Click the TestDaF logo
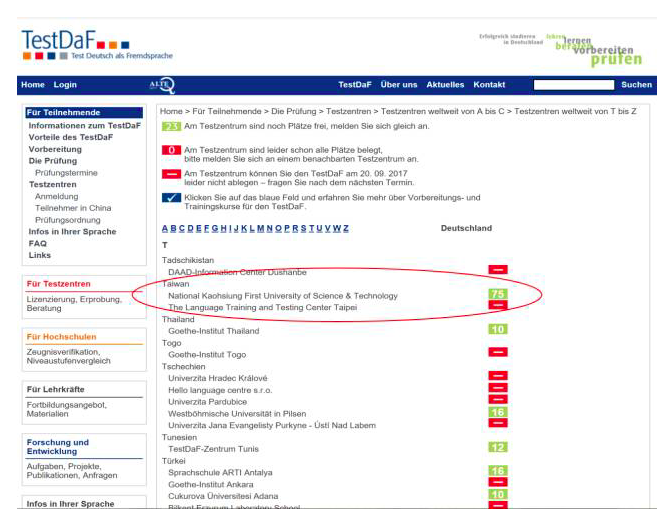 tap(97, 45)
